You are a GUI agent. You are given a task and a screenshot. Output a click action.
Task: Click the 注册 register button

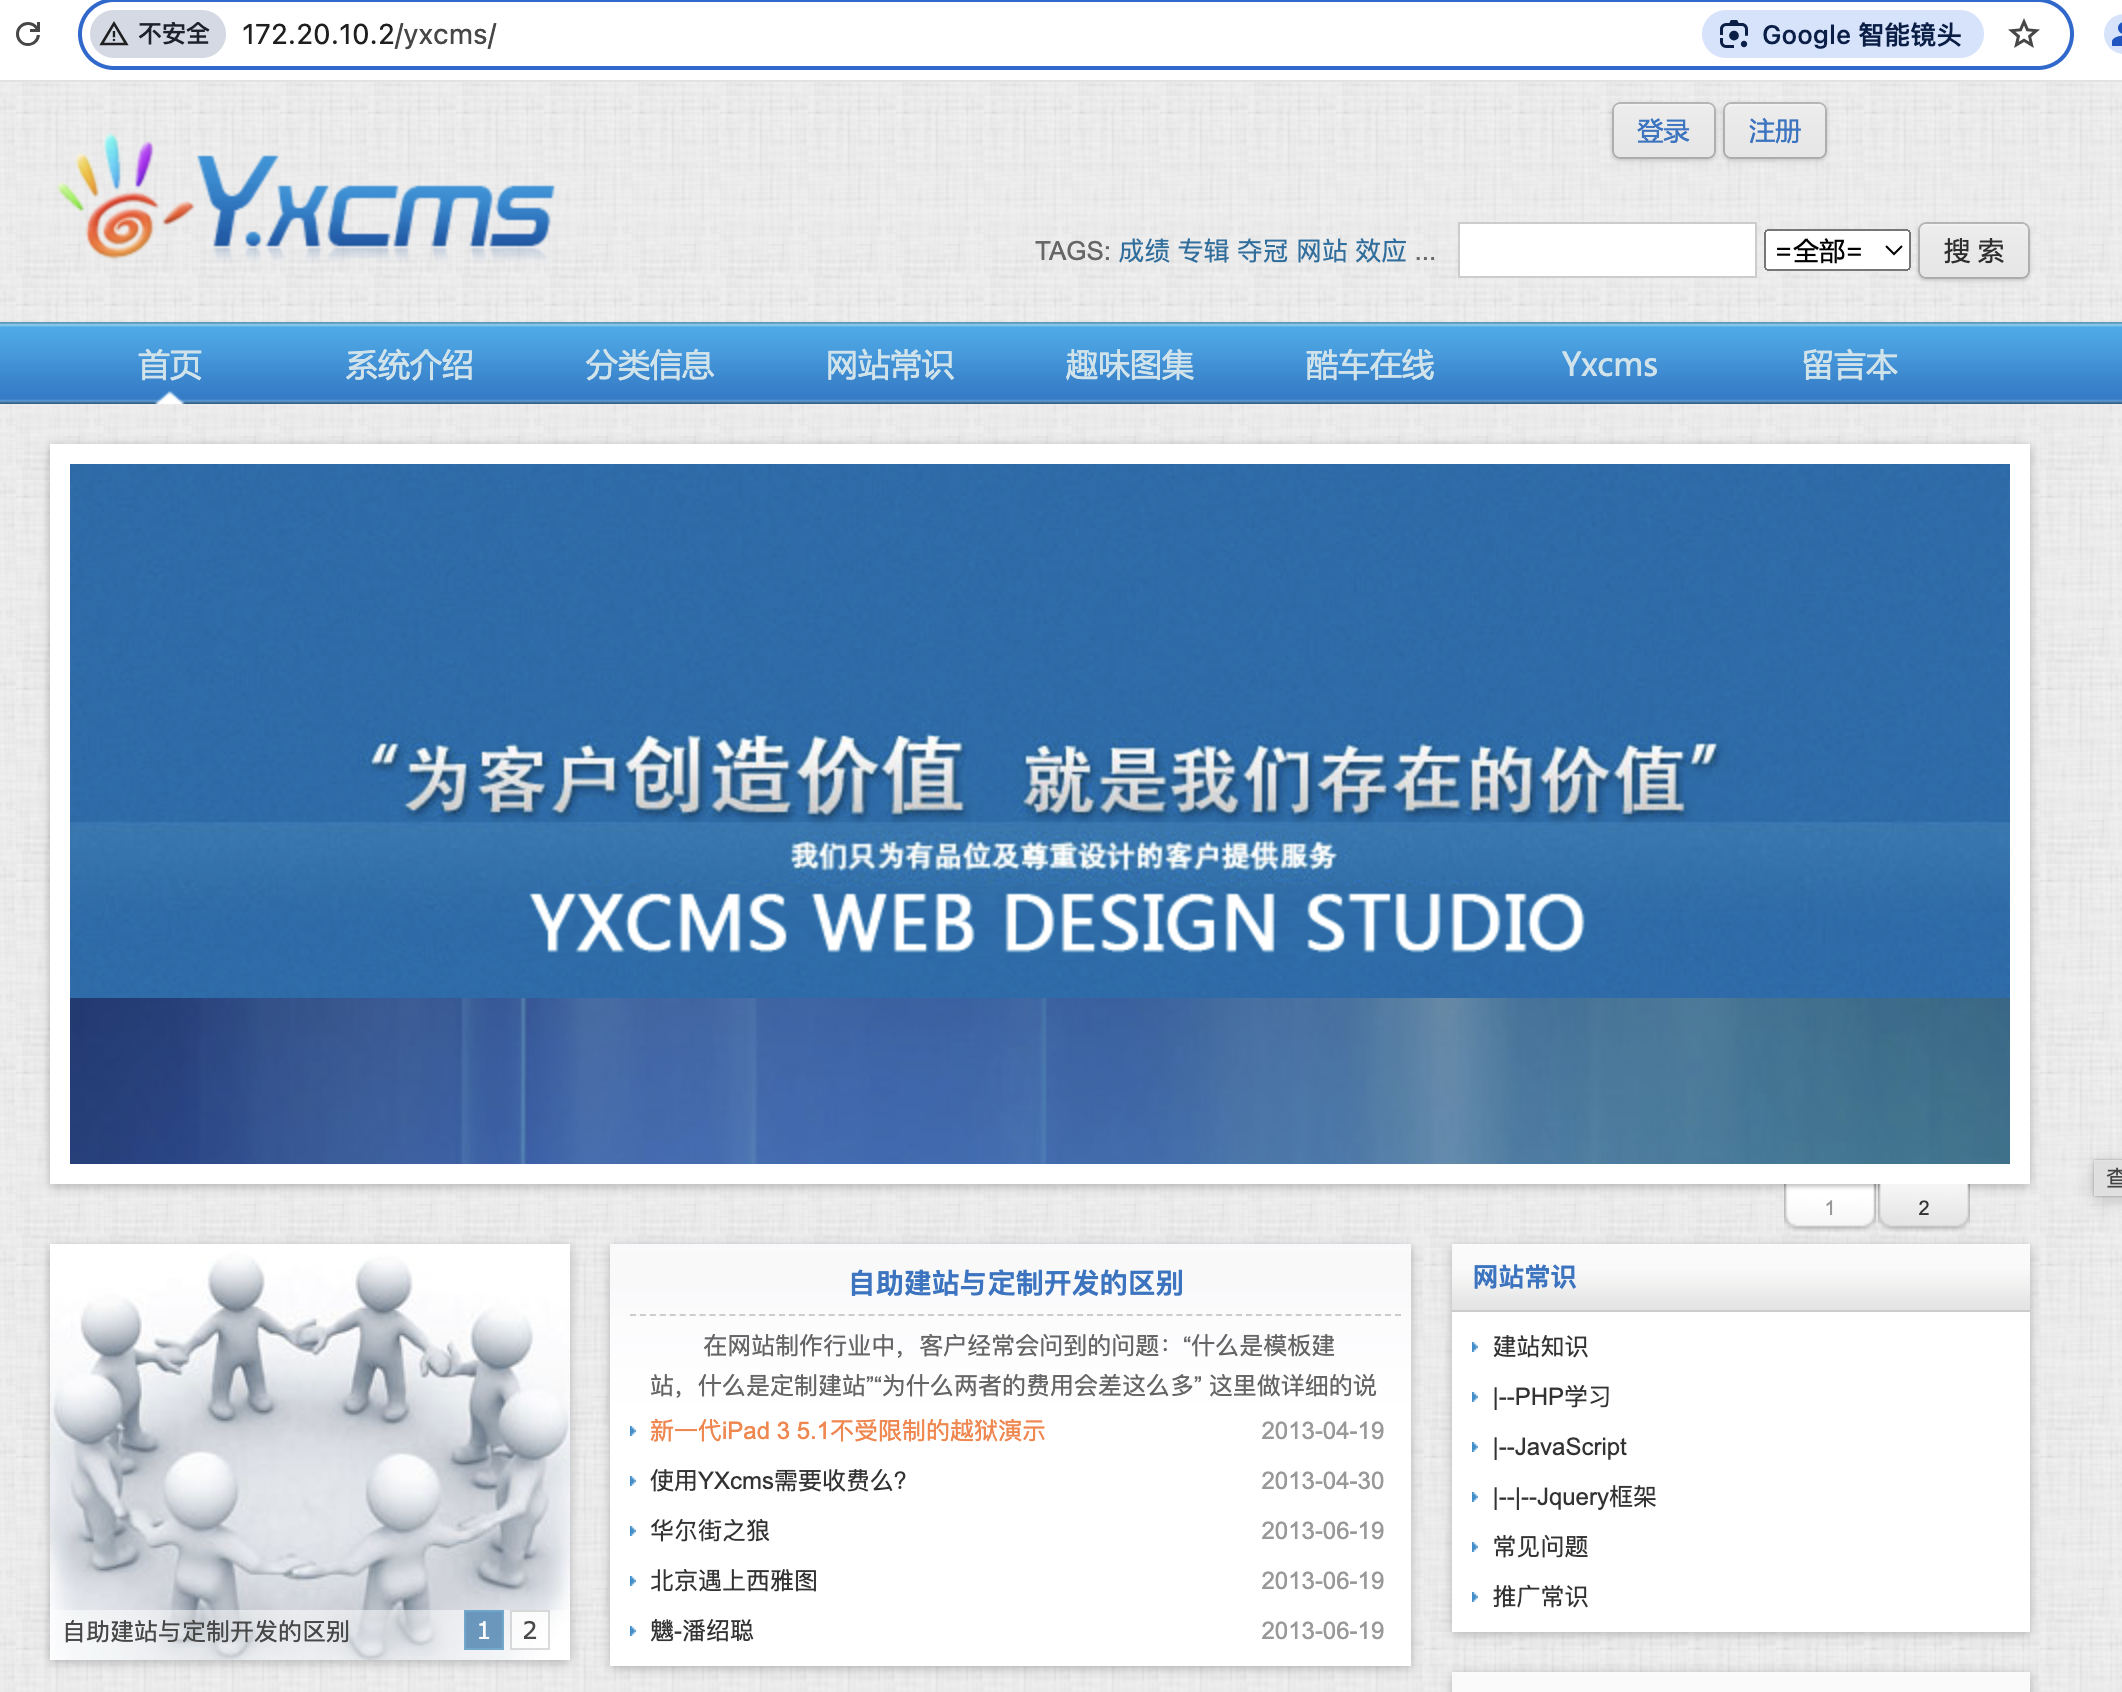(1774, 131)
